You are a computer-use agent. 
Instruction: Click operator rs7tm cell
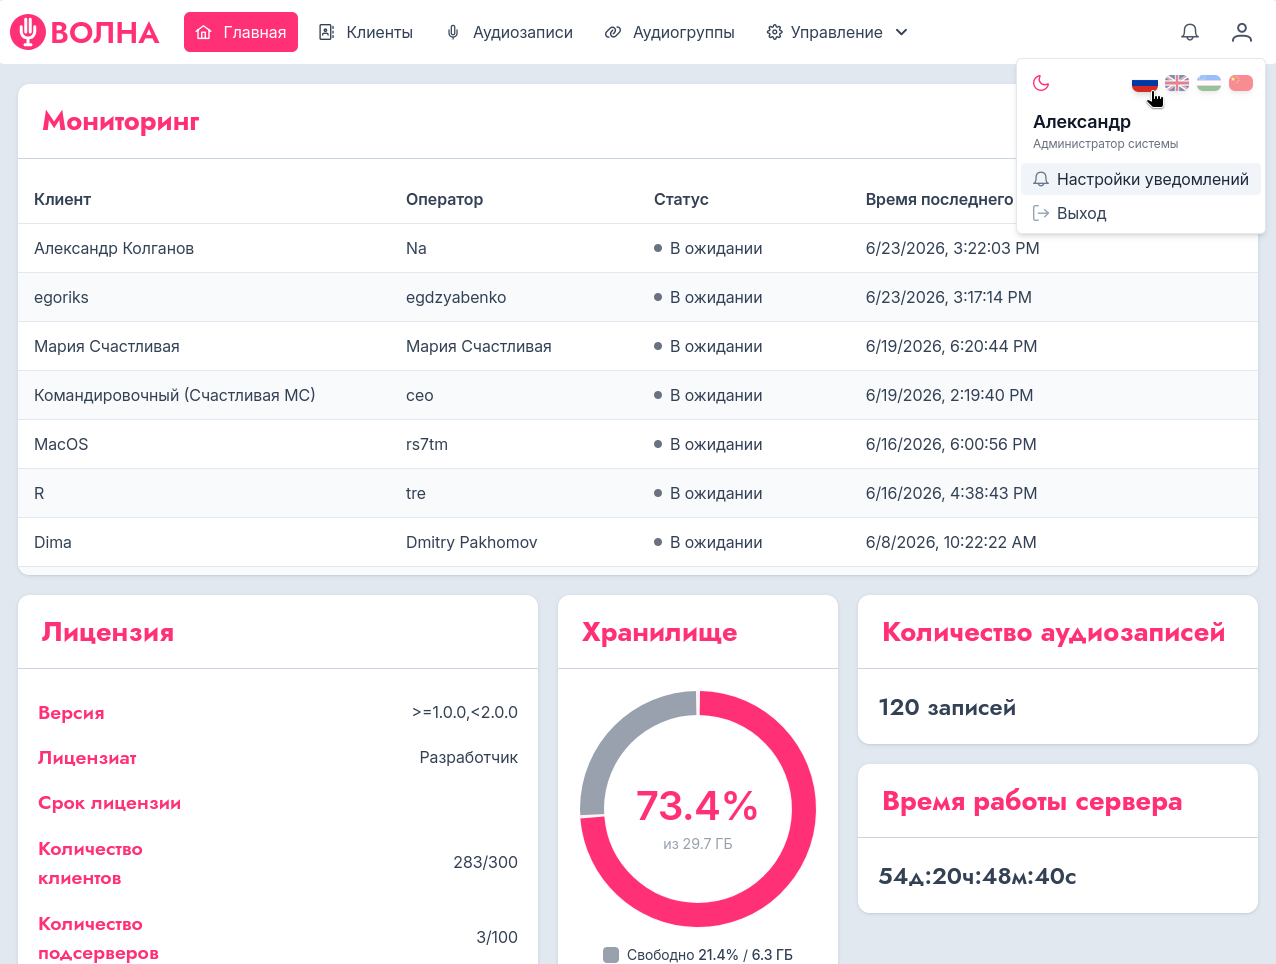click(x=427, y=444)
